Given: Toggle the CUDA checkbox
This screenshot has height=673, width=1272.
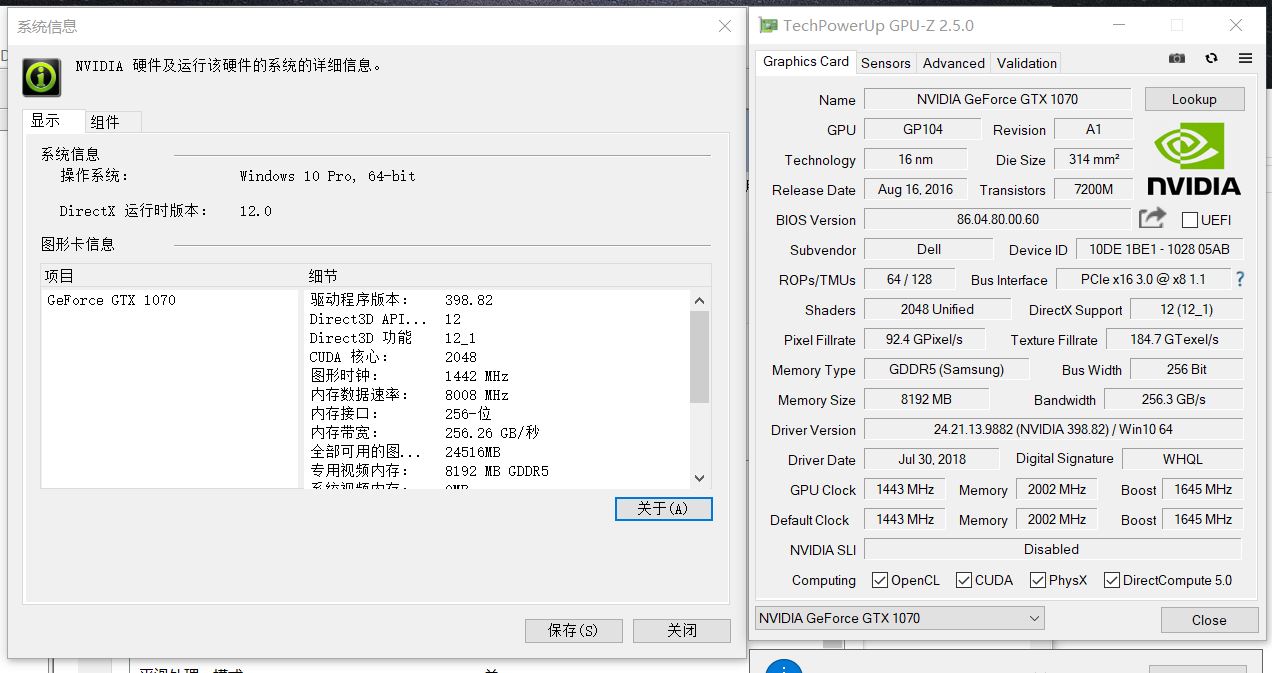Looking at the screenshot, I should point(964,580).
